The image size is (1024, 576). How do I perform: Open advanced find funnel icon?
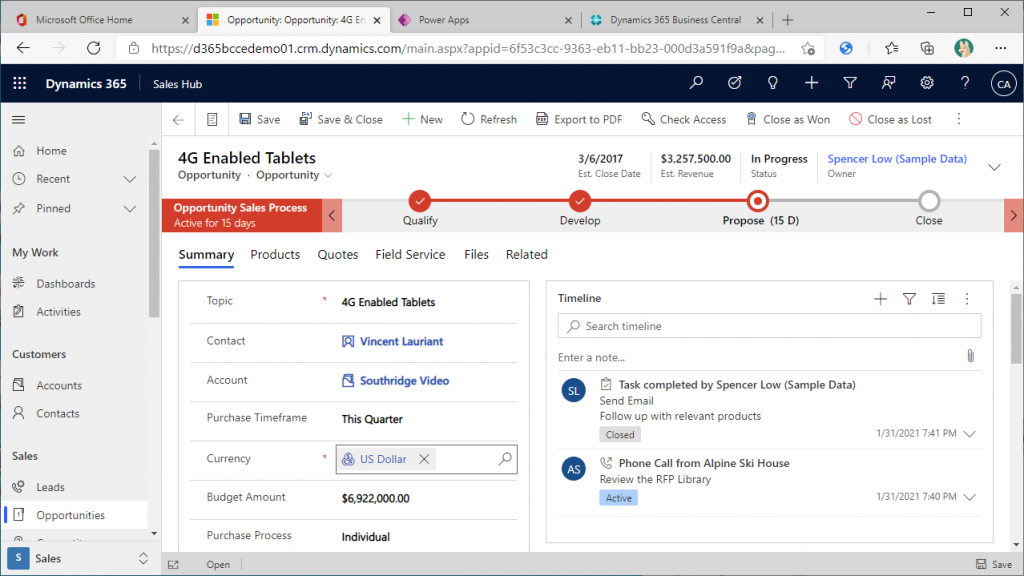[850, 83]
